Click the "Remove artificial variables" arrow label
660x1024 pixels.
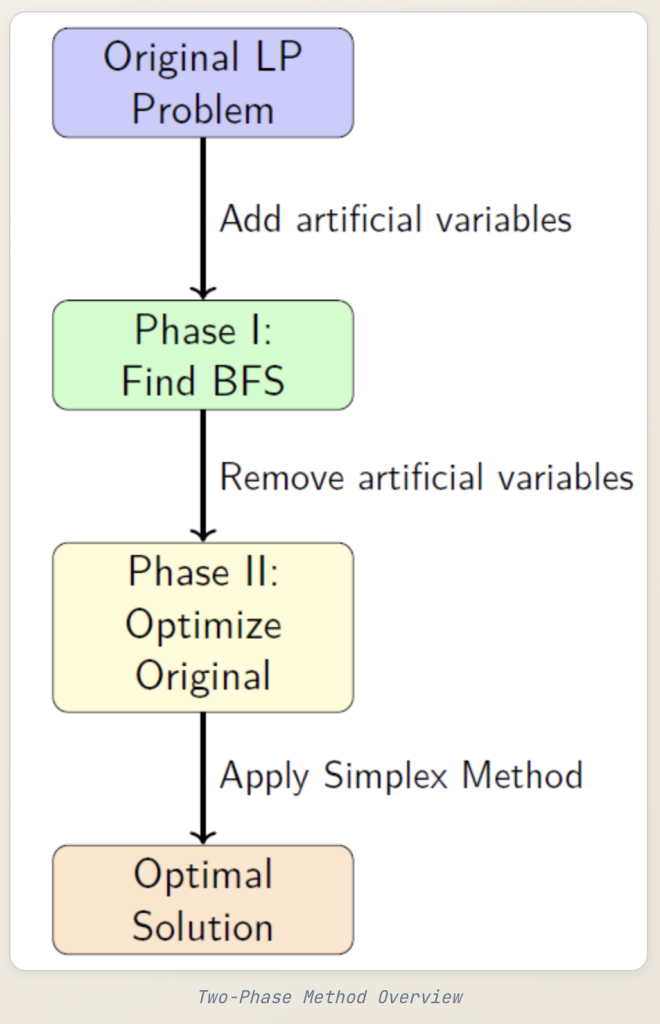(426, 477)
